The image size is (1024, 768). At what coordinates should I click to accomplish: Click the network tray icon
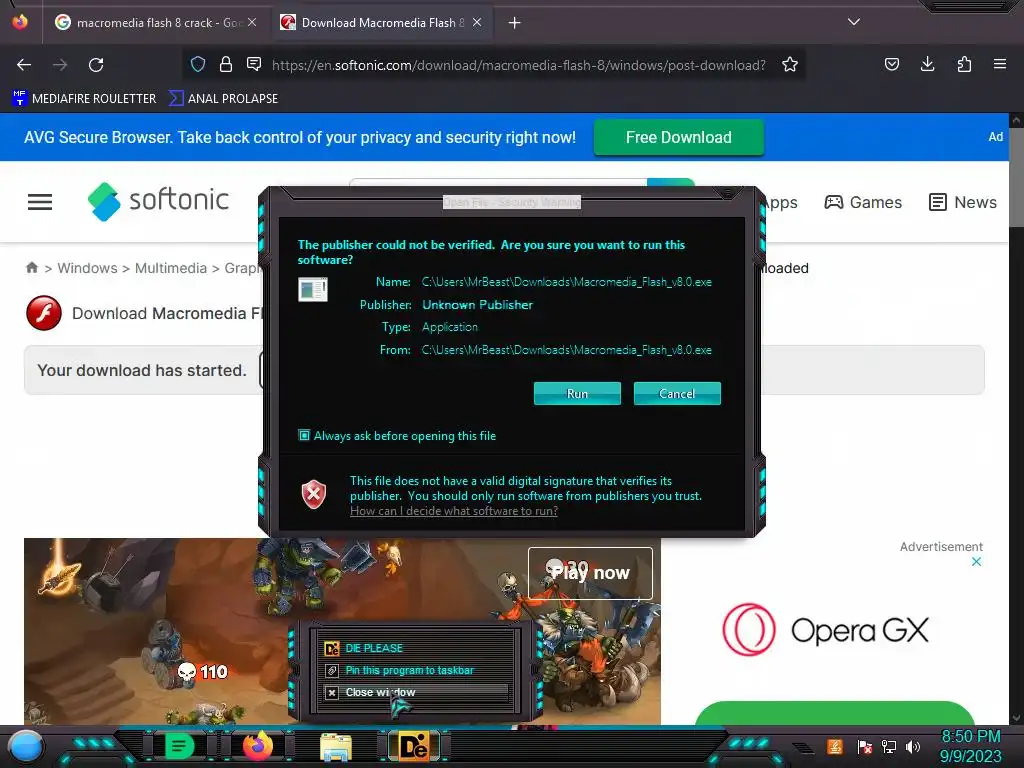[x=889, y=746]
